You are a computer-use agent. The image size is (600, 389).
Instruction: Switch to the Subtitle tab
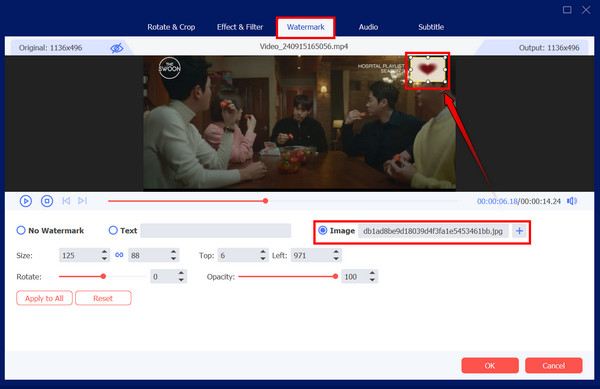click(431, 27)
